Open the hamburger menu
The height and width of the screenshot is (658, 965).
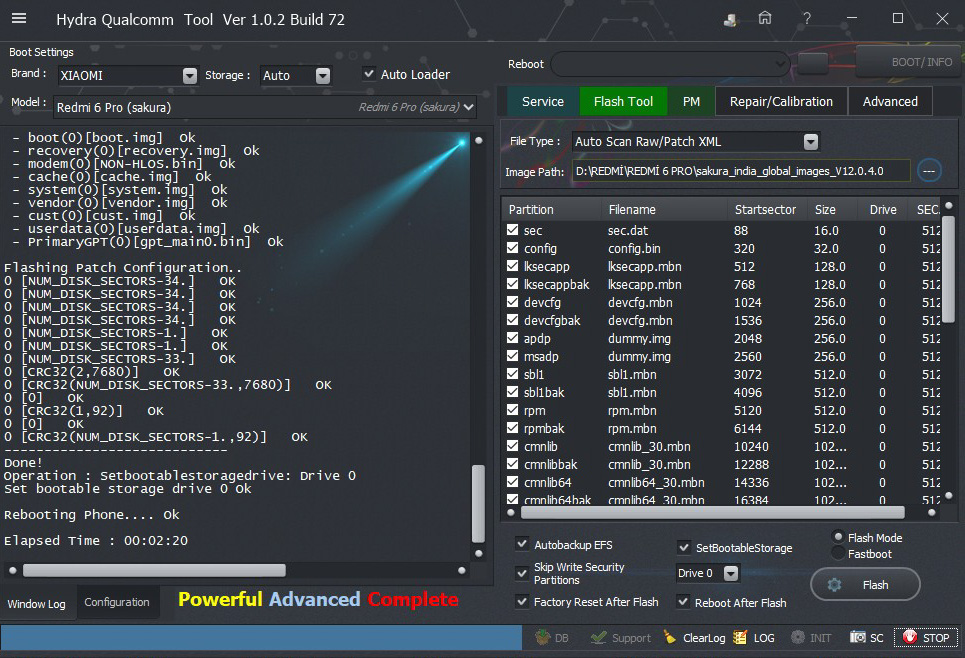[19, 18]
